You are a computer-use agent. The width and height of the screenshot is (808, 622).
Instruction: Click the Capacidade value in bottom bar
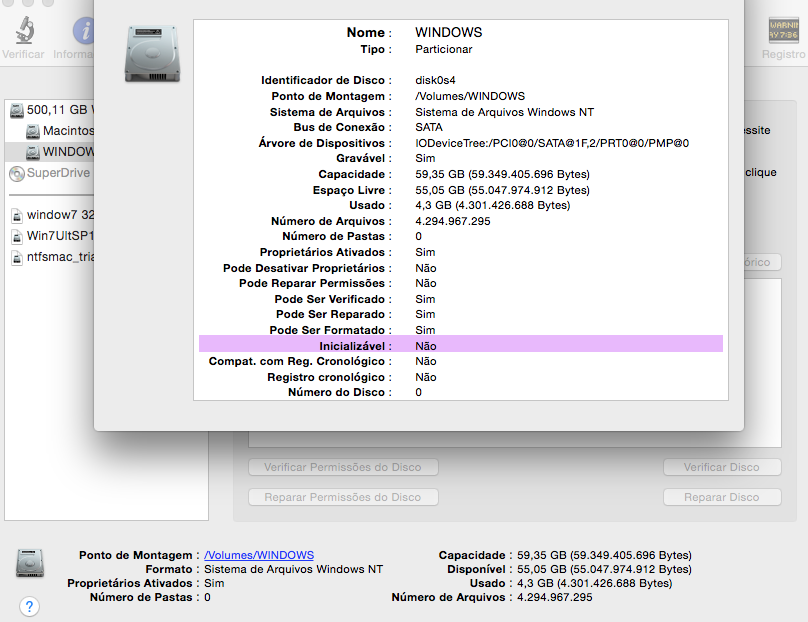point(604,555)
